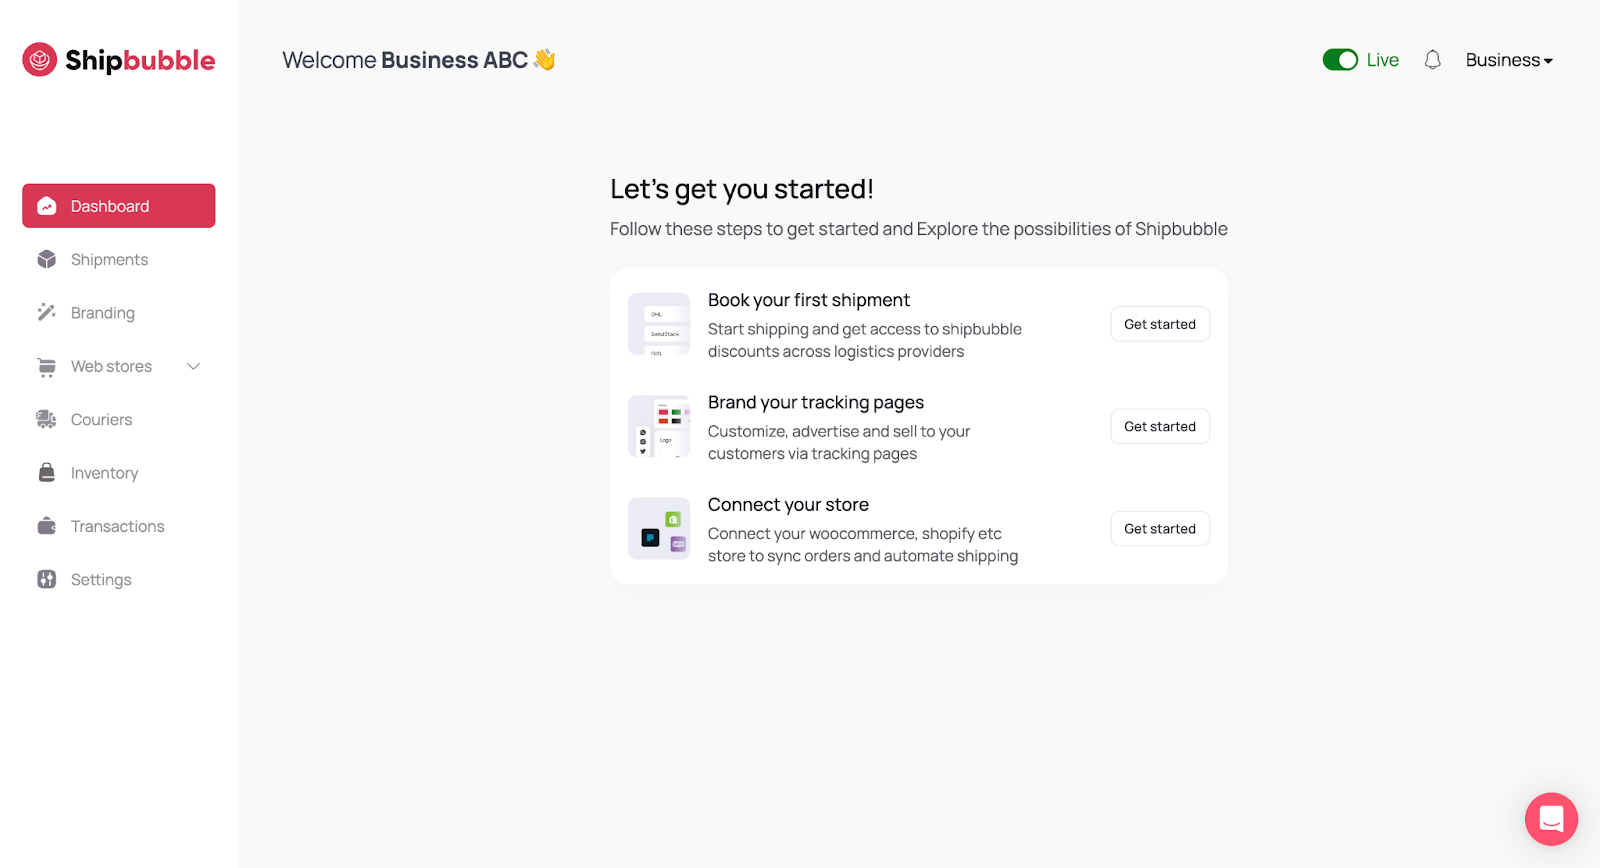
Task: Expand the Web stores chevron
Action: 194,366
